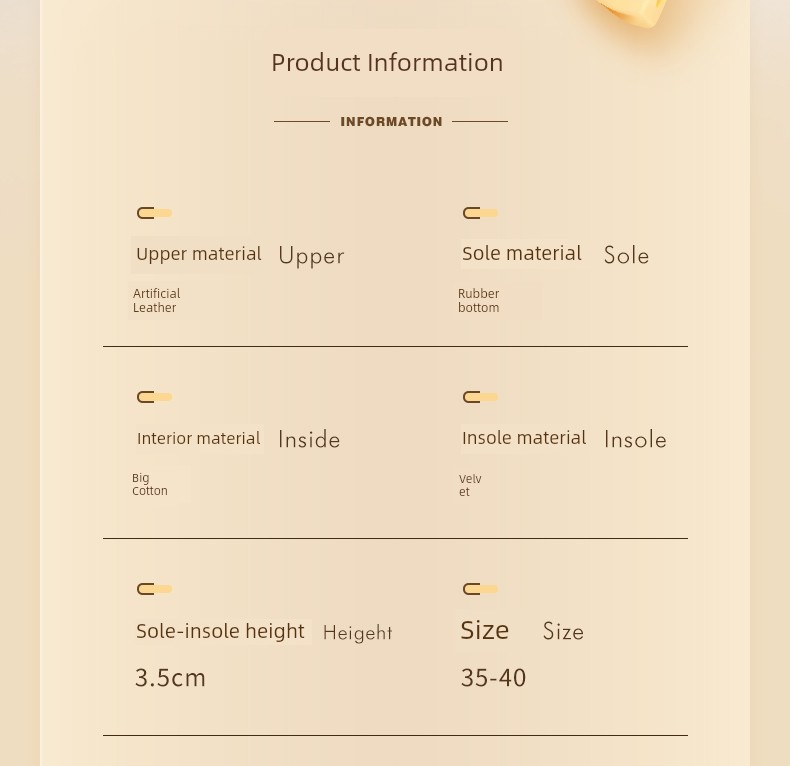
Task: Click the 35-40 size range value
Action: 493,678
